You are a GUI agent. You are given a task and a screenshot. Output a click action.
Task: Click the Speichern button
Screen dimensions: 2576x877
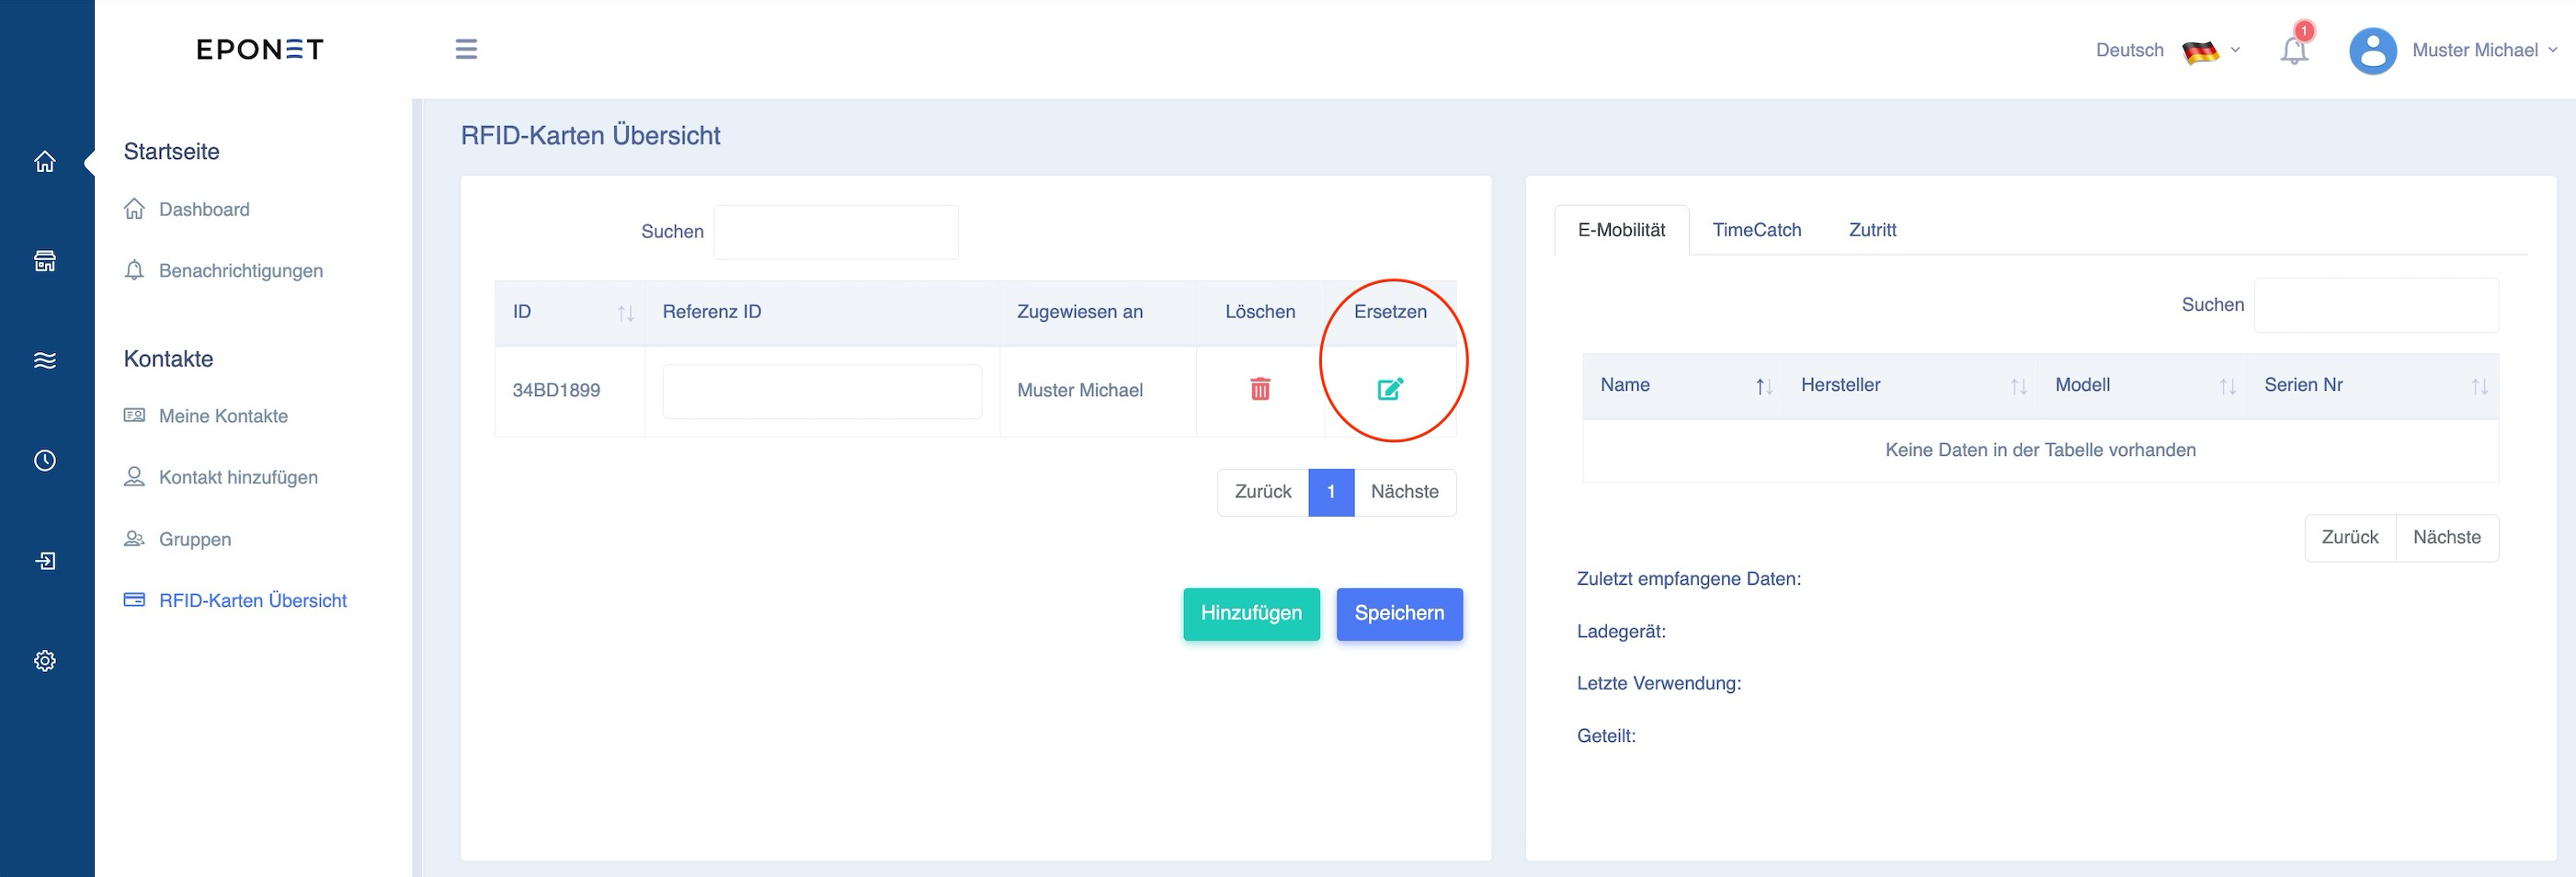tap(1399, 614)
